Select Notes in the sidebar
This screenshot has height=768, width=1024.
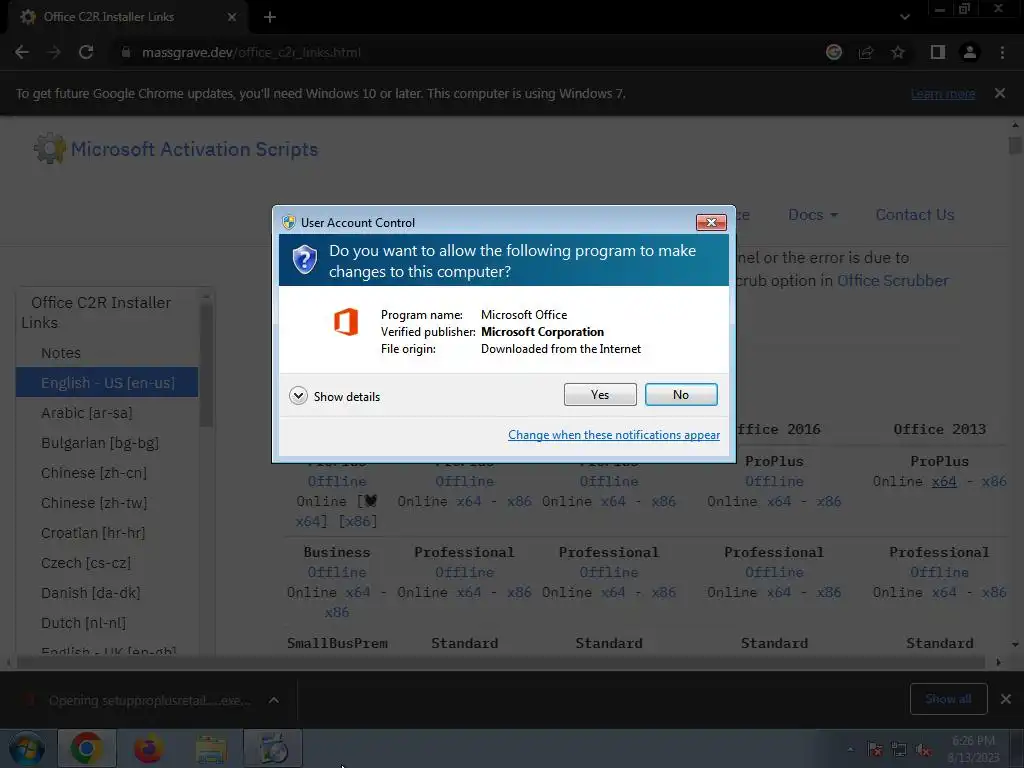tap(61, 353)
